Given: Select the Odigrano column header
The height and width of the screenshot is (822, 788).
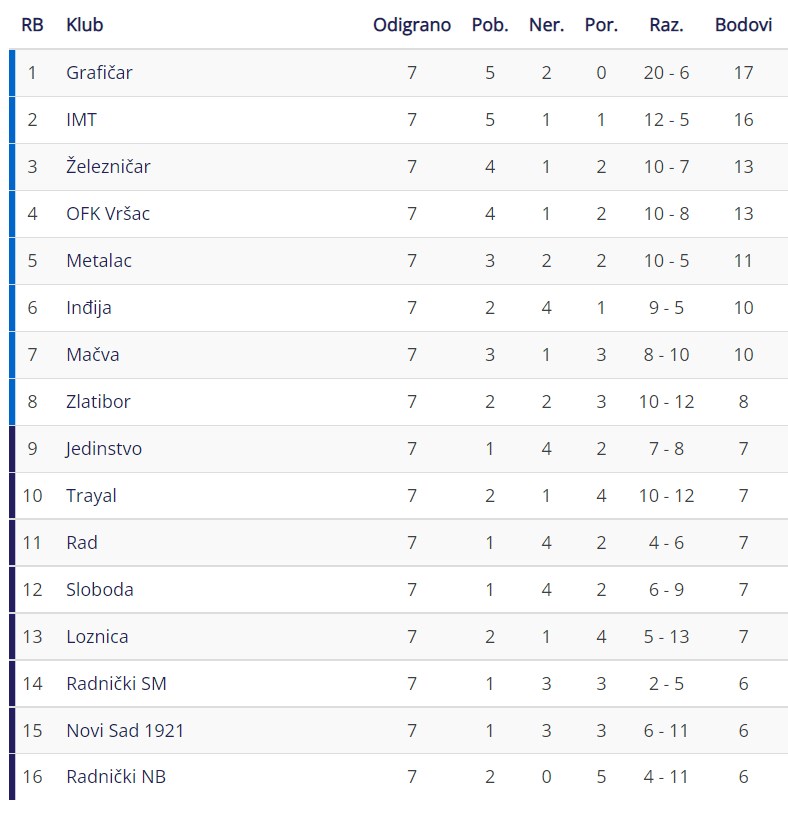Looking at the screenshot, I should [412, 25].
